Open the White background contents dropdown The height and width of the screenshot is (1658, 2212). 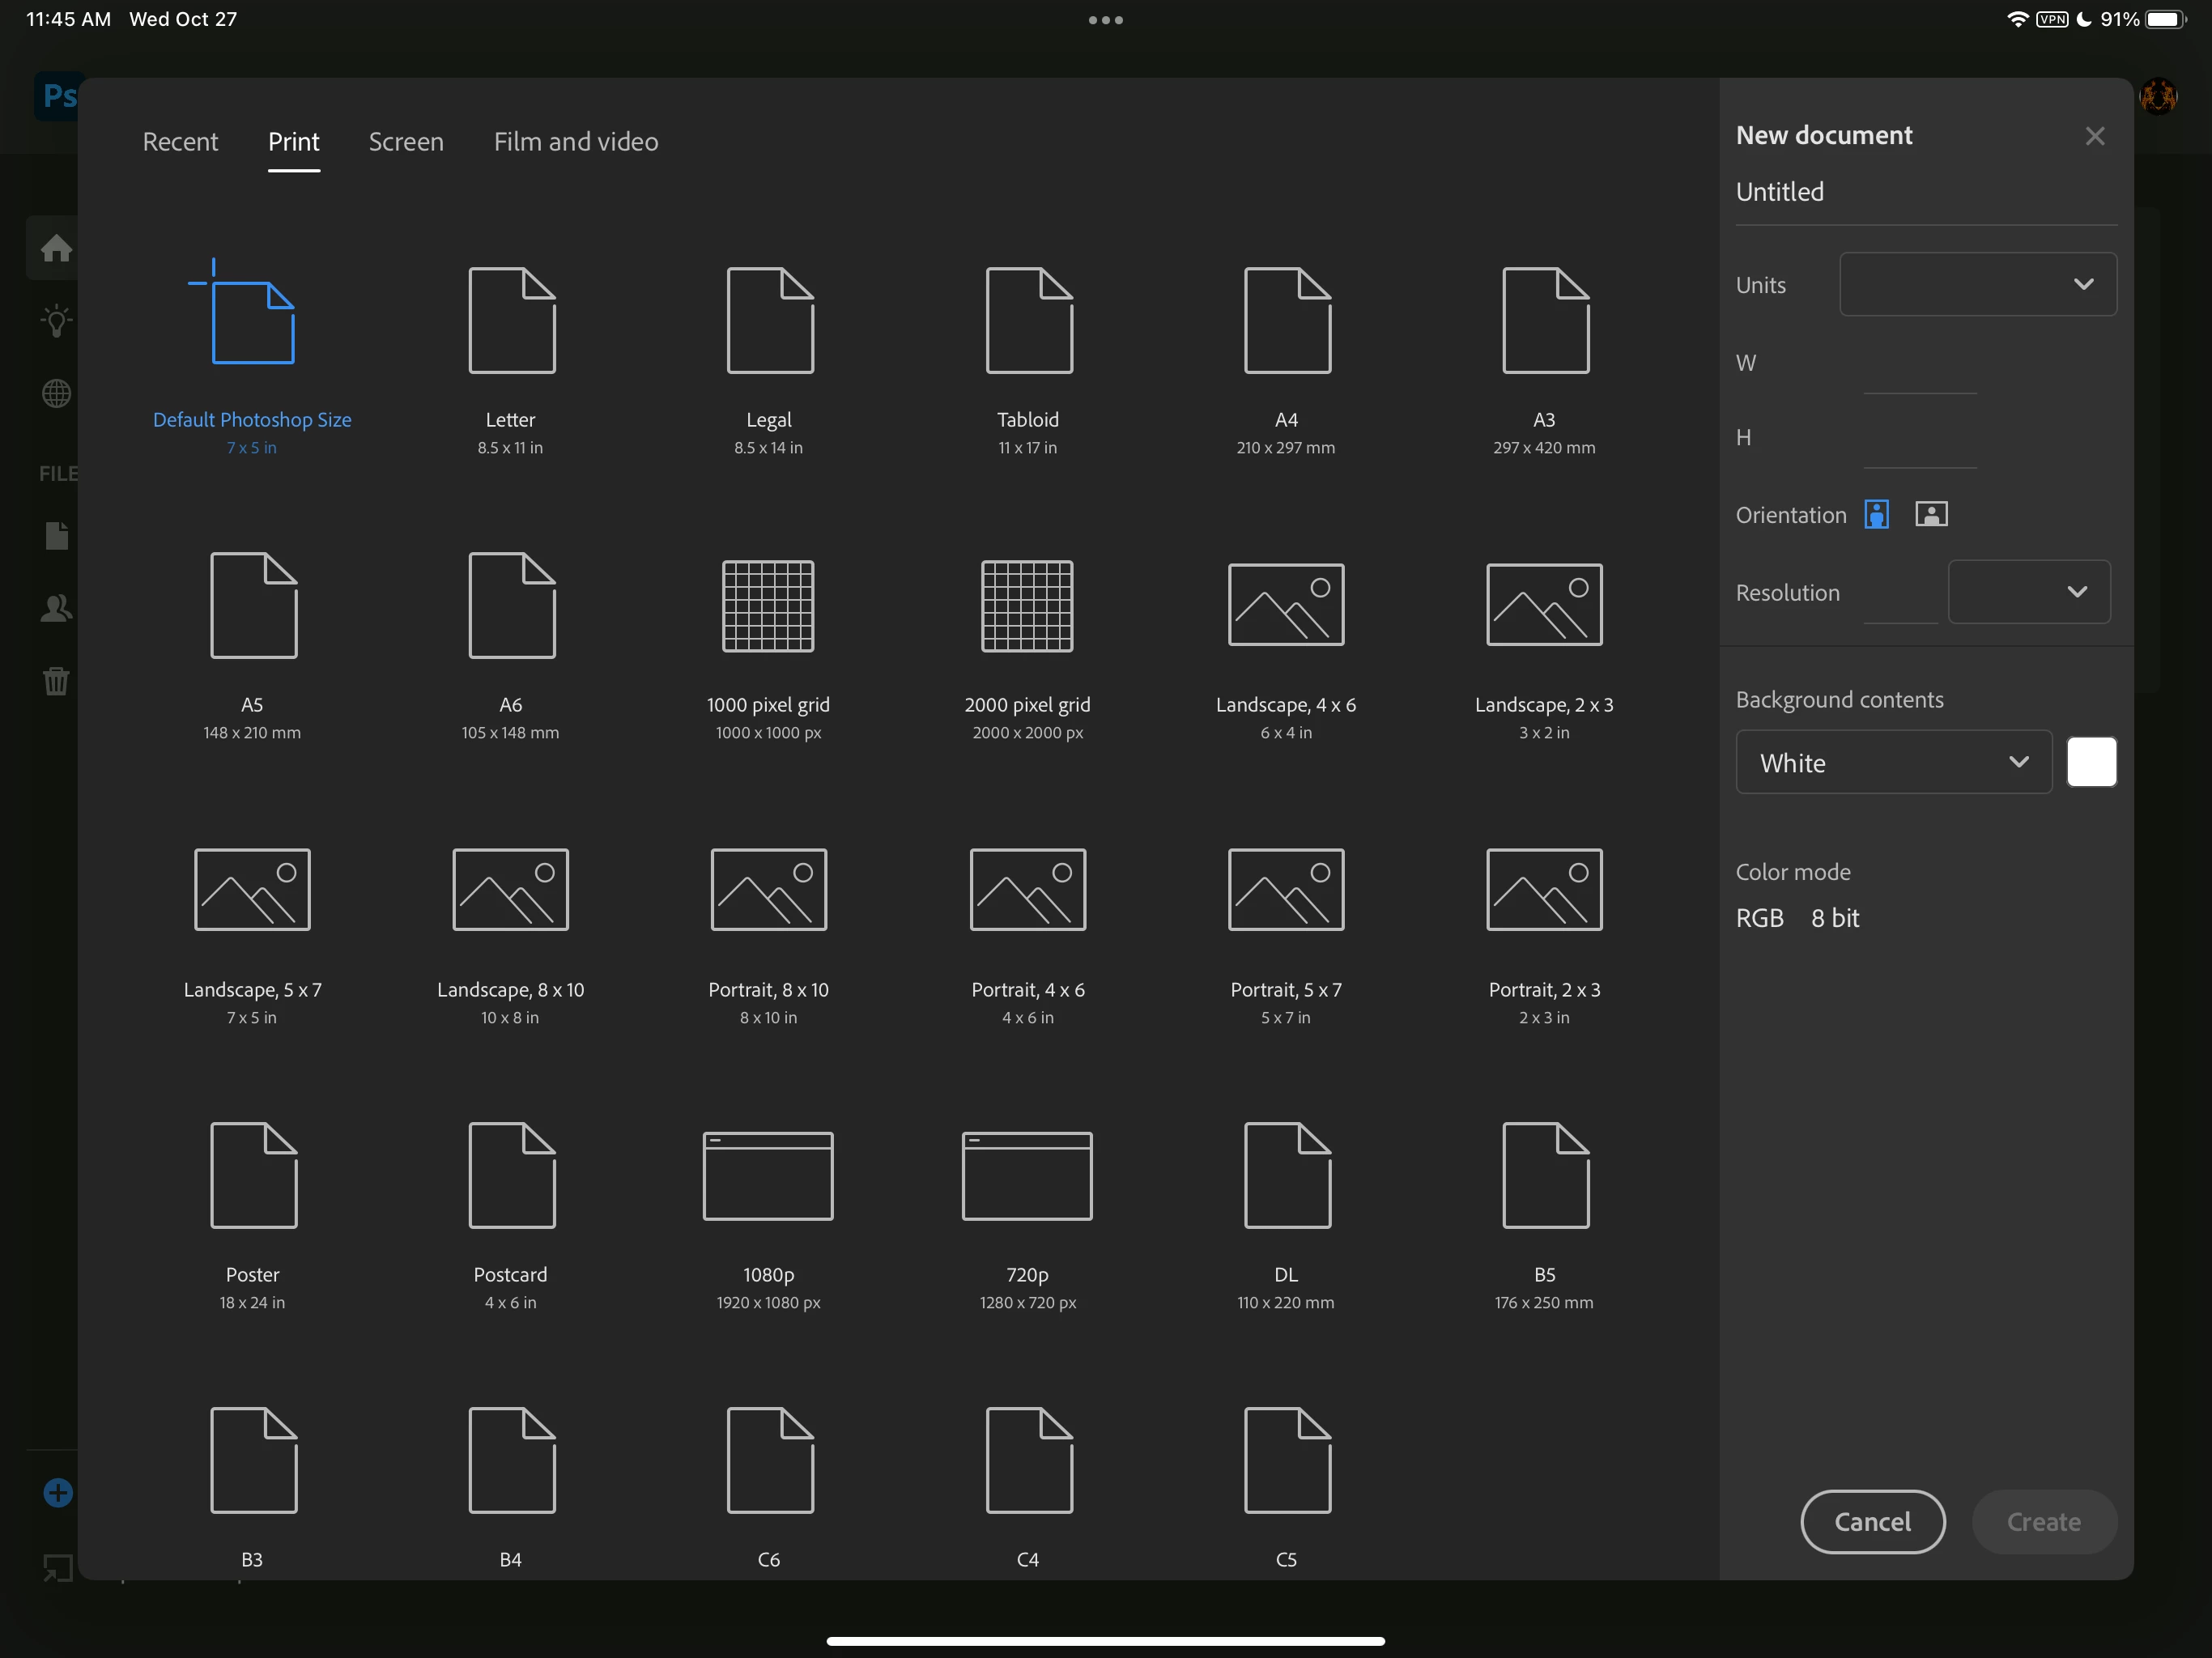[x=1893, y=763]
